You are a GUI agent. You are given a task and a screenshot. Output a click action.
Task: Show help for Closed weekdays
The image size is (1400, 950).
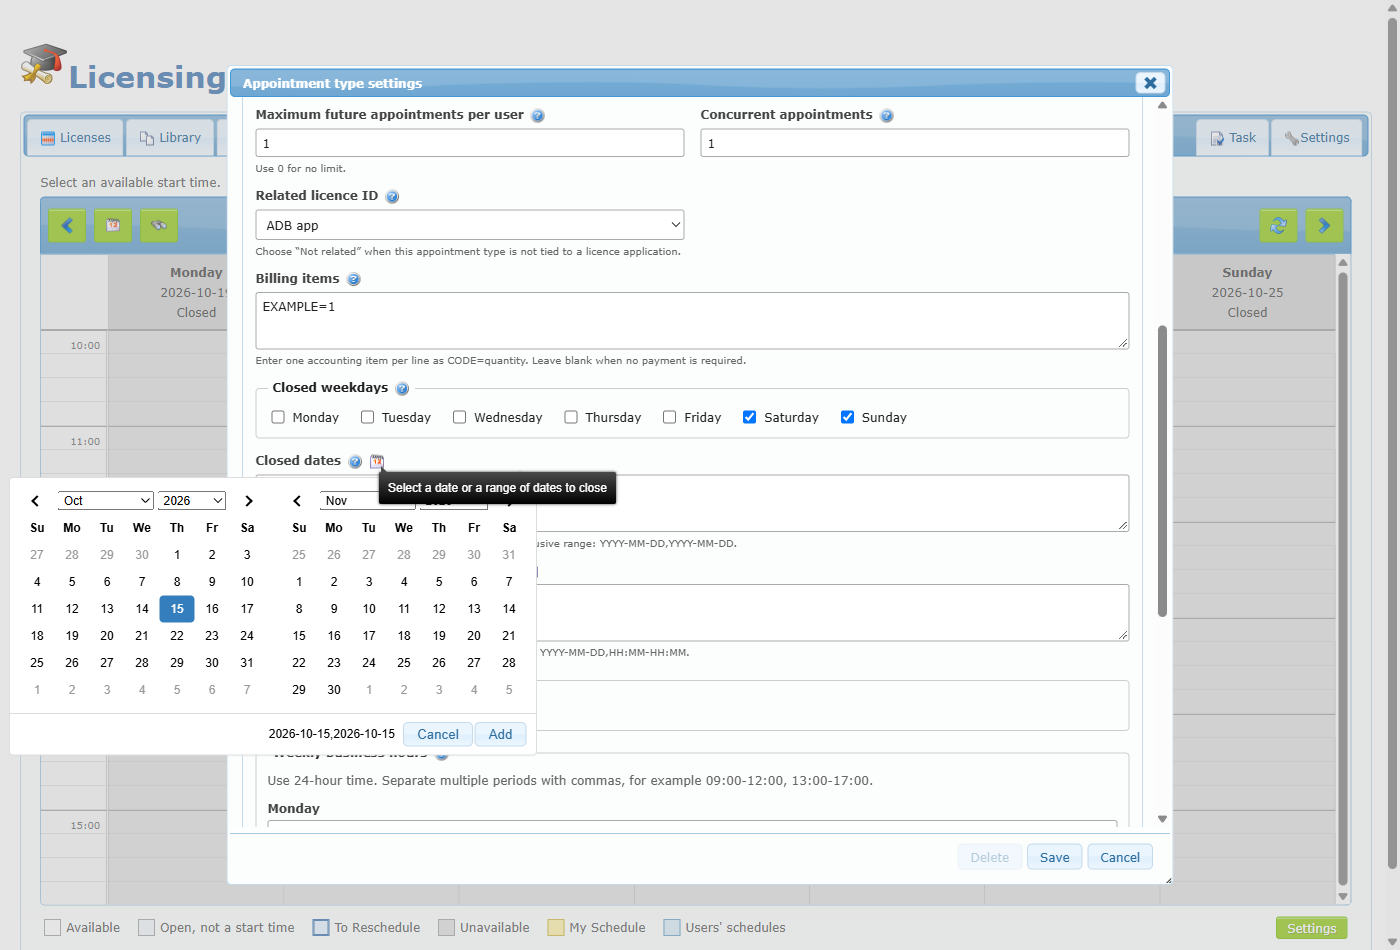(x=402, y=389)
